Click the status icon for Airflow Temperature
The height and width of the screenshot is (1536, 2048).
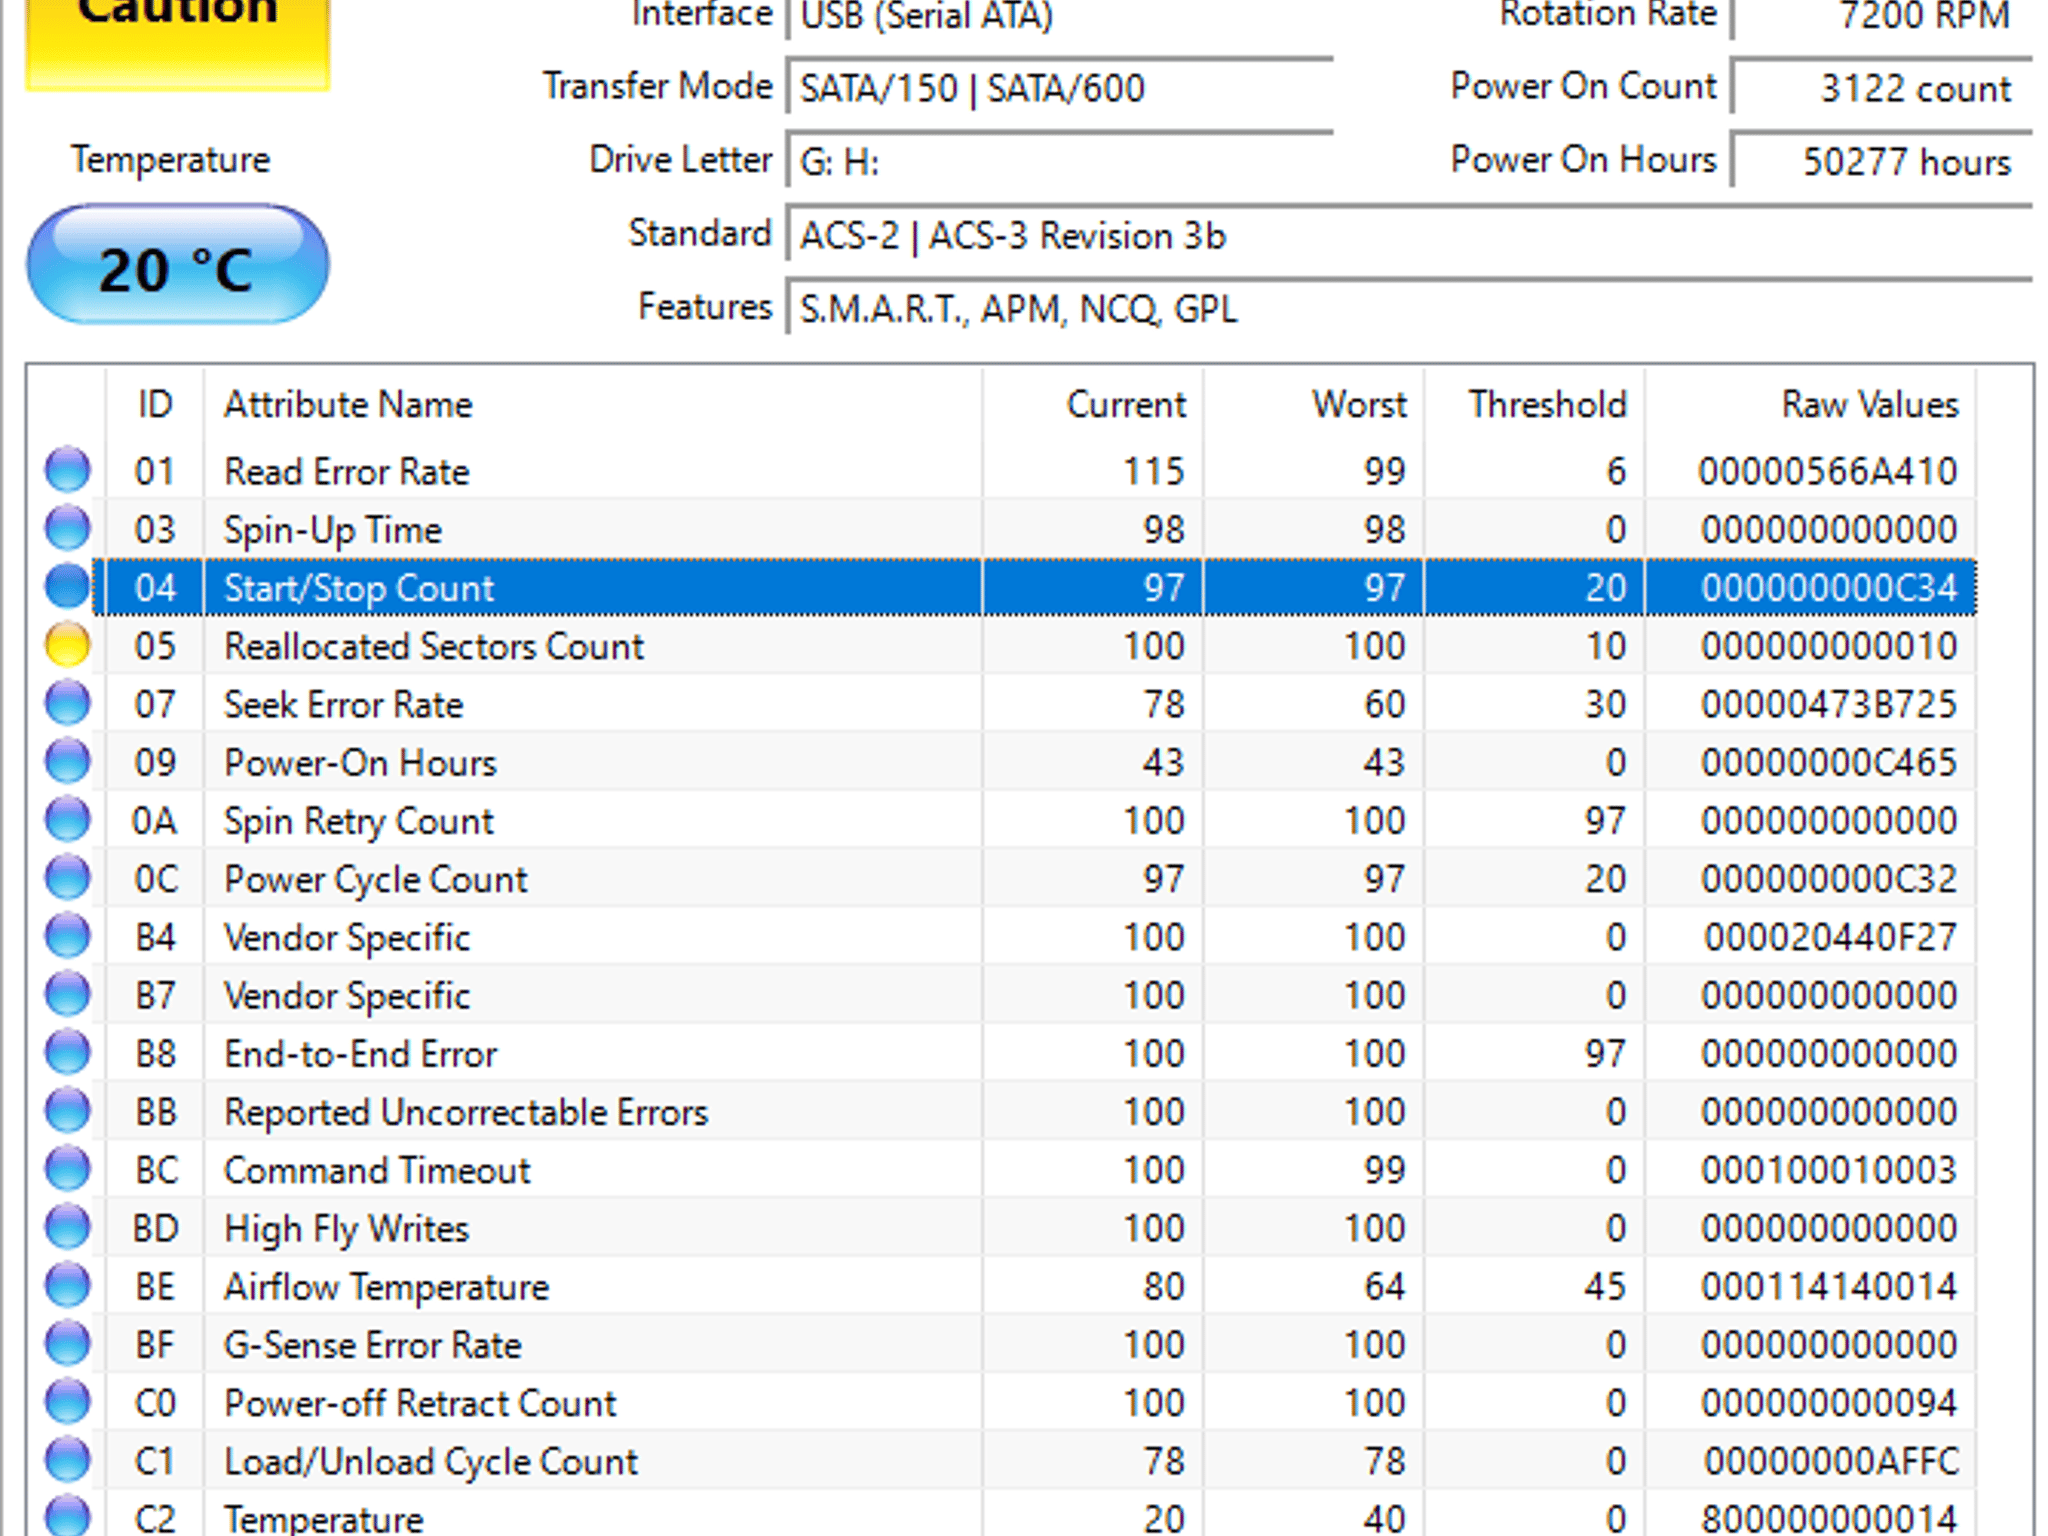click(68, 1285)
